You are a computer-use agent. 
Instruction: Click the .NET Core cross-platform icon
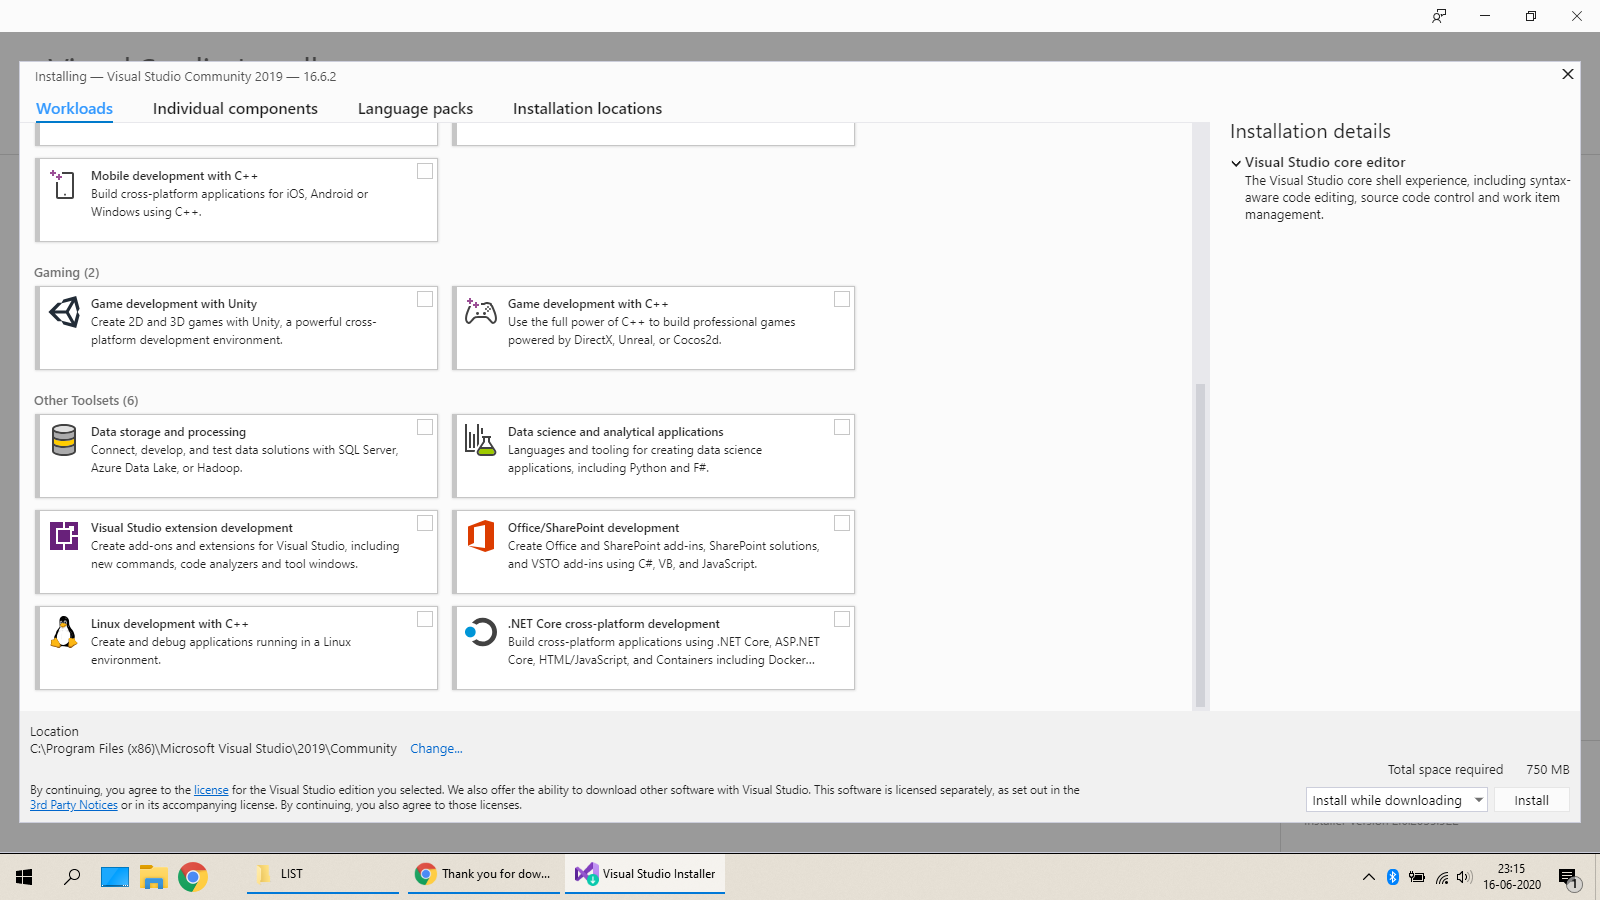coord(480,632)
